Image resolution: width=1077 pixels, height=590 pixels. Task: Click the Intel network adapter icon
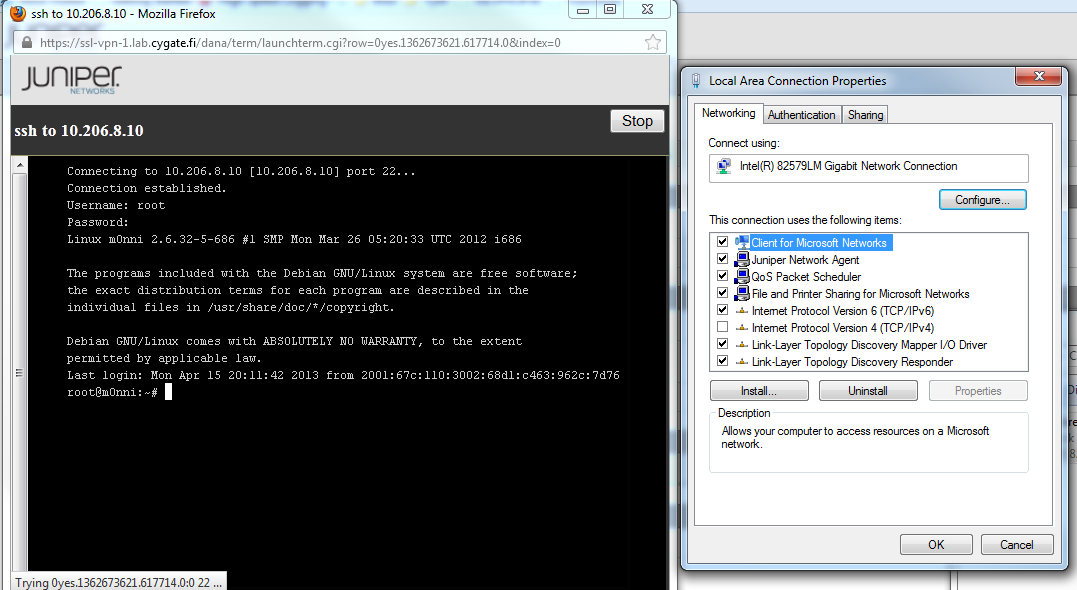pyautogui.click(x=723, y=166)
